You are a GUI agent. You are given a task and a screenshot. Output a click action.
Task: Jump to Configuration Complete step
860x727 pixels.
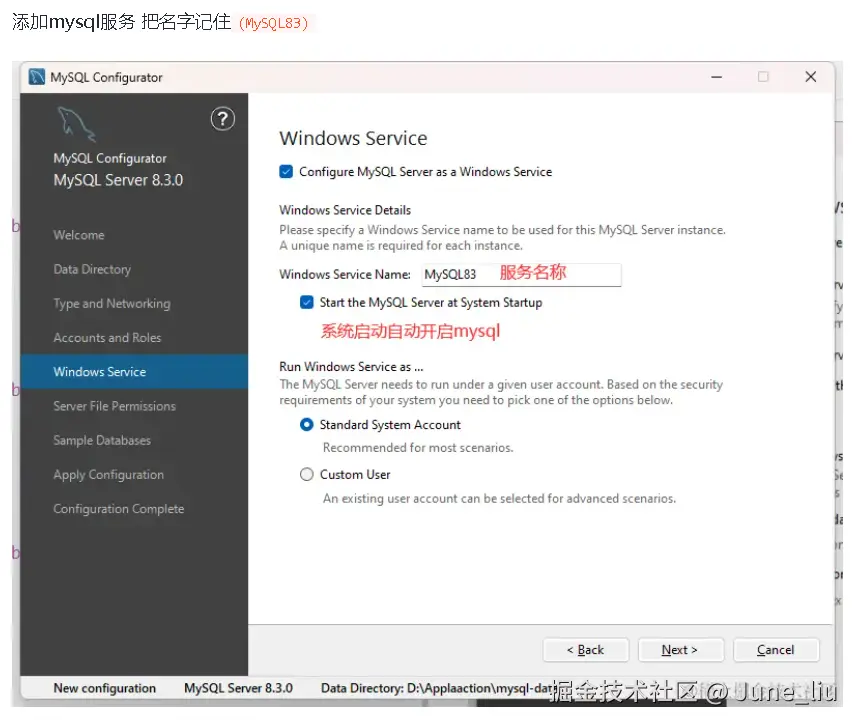(118, 509)
